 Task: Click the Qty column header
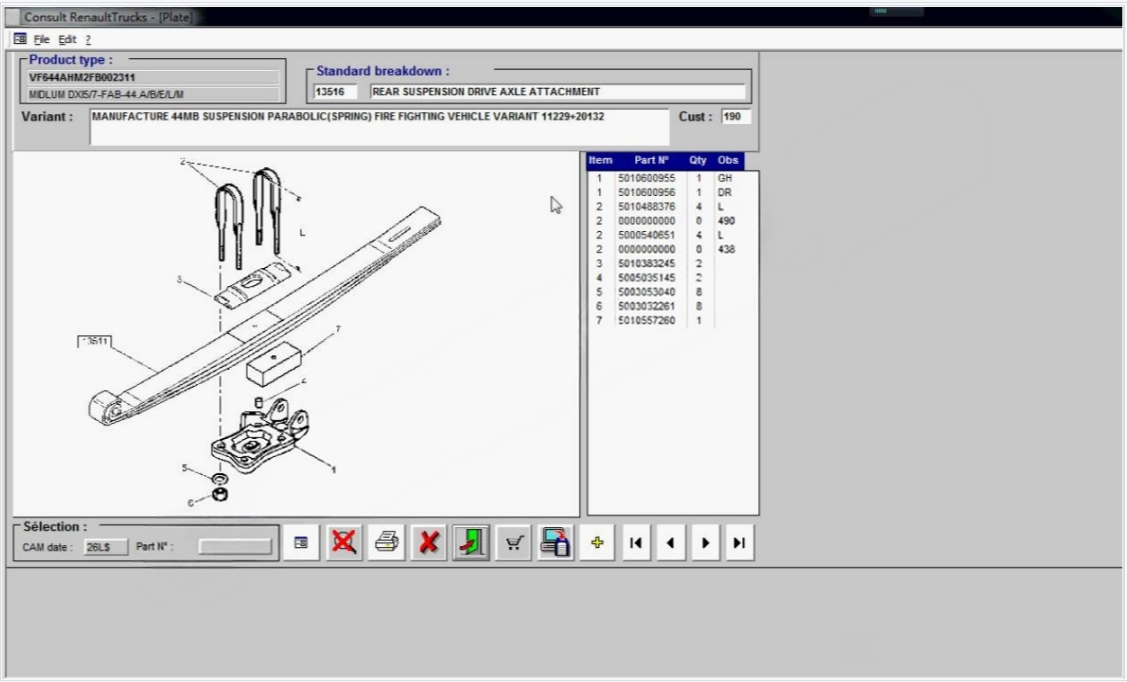pyautogui.click(x=698, y=160)
